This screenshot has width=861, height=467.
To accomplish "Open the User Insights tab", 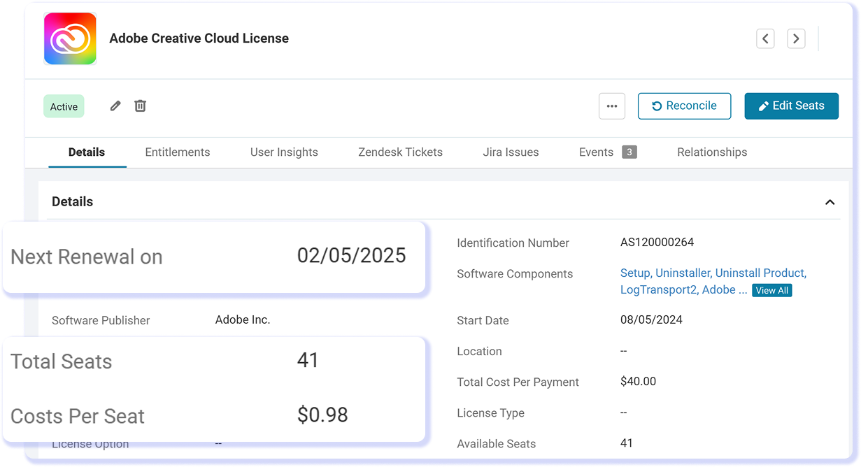I will pos(284,152).
